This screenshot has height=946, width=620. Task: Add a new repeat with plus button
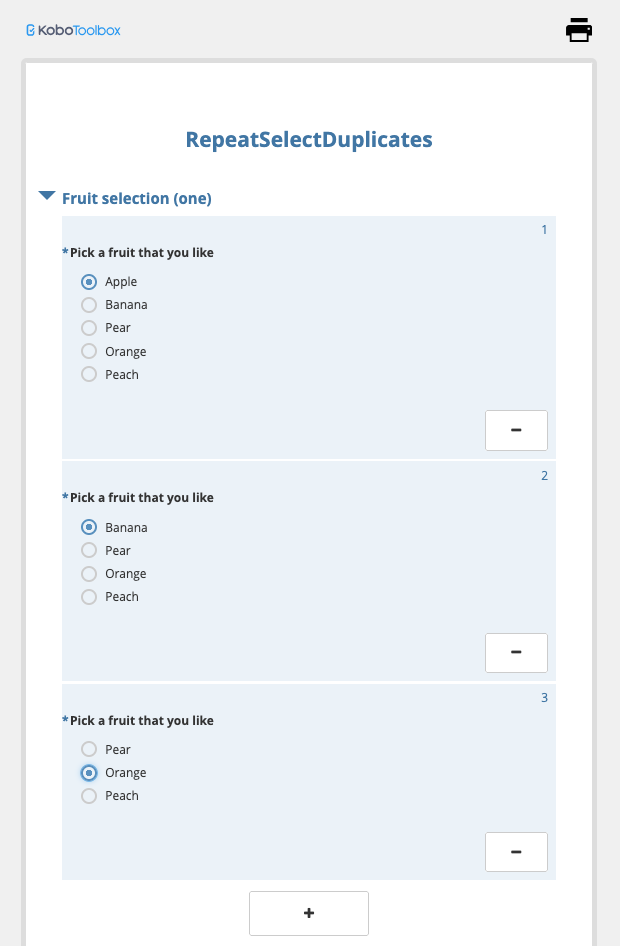coord(309,913)
